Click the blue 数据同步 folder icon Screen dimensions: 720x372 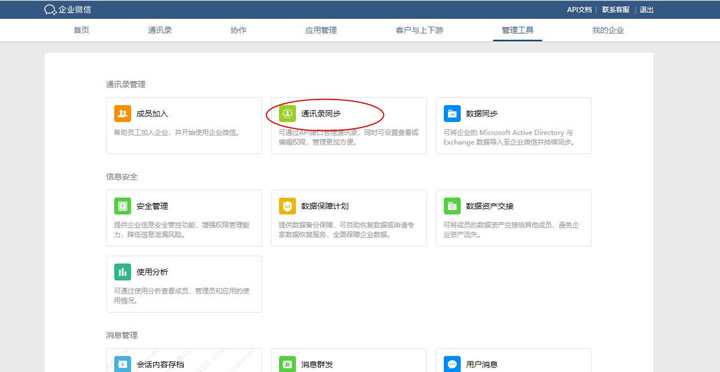pos(452,113)
